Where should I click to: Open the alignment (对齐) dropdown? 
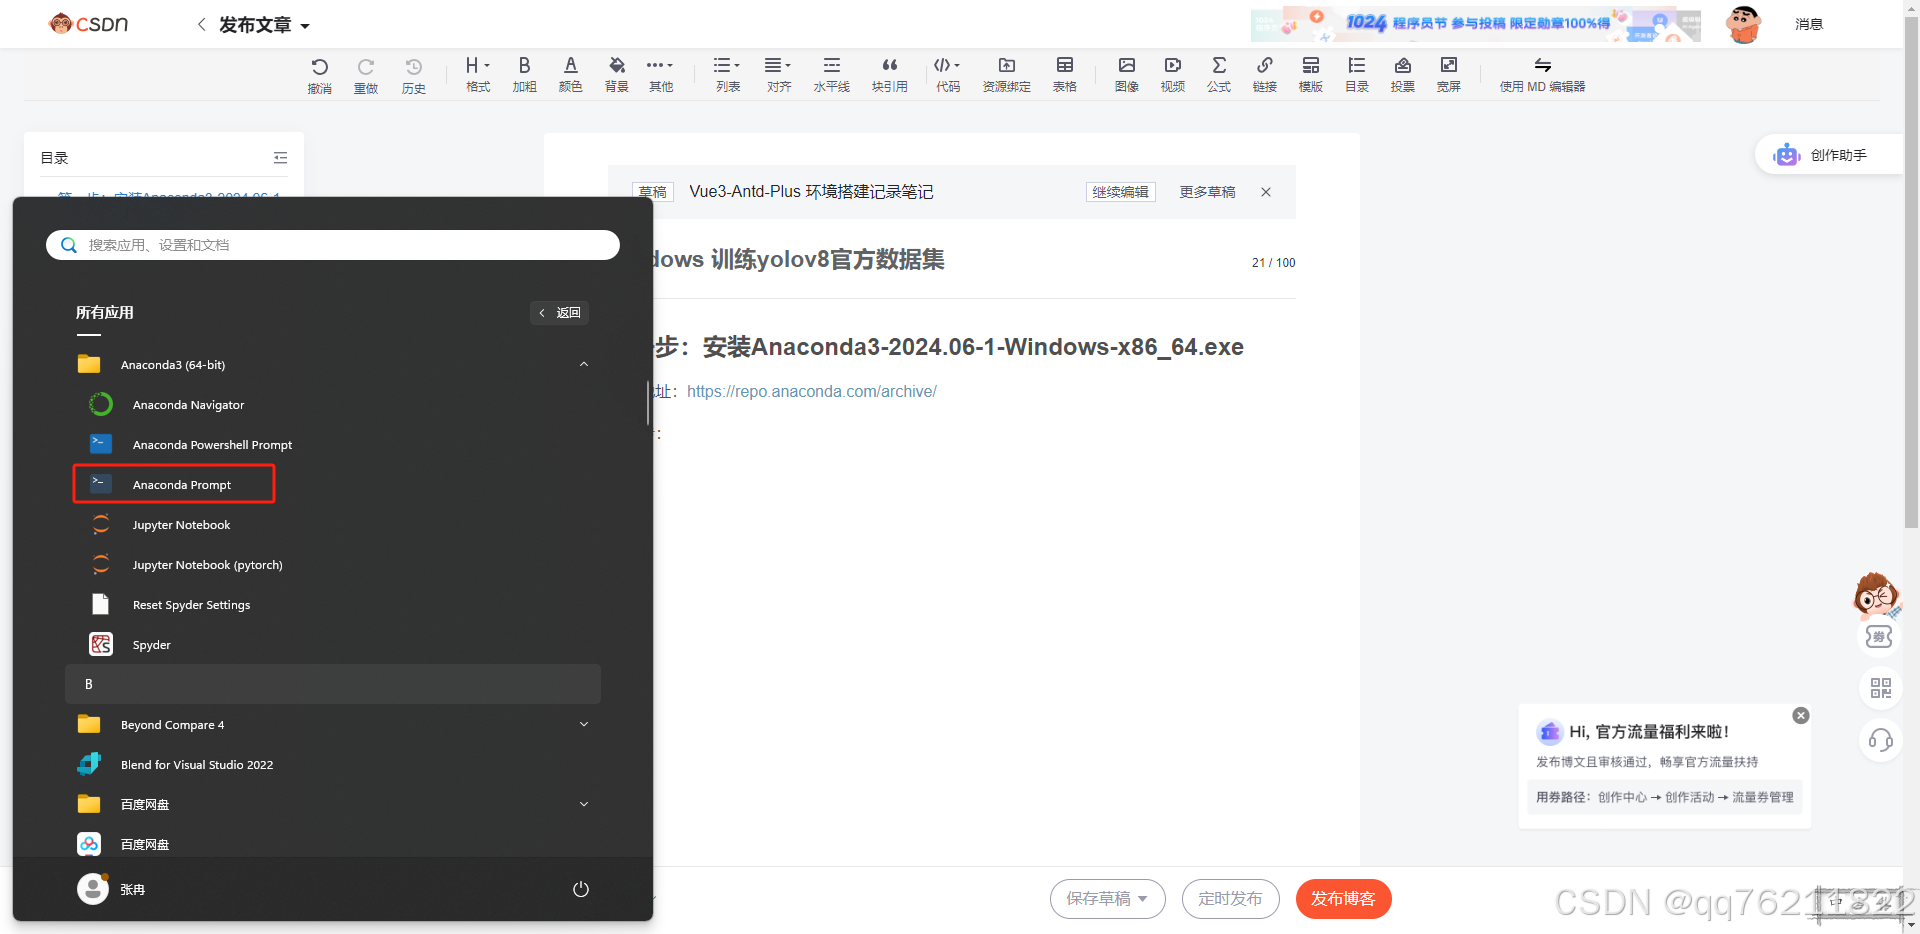click(x=778, y=74)
